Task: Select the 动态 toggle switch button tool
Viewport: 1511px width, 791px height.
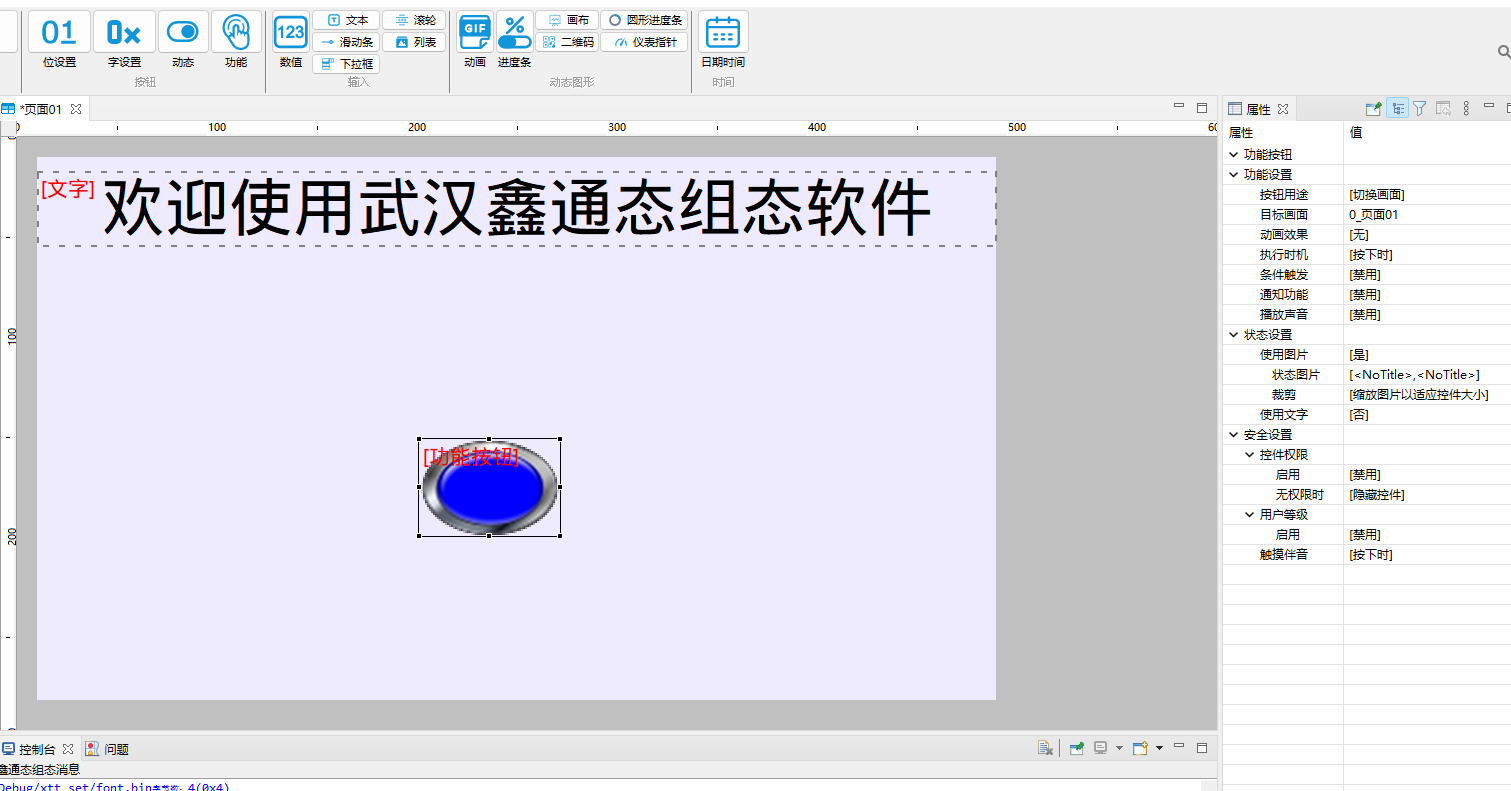Action: (183, 40)
